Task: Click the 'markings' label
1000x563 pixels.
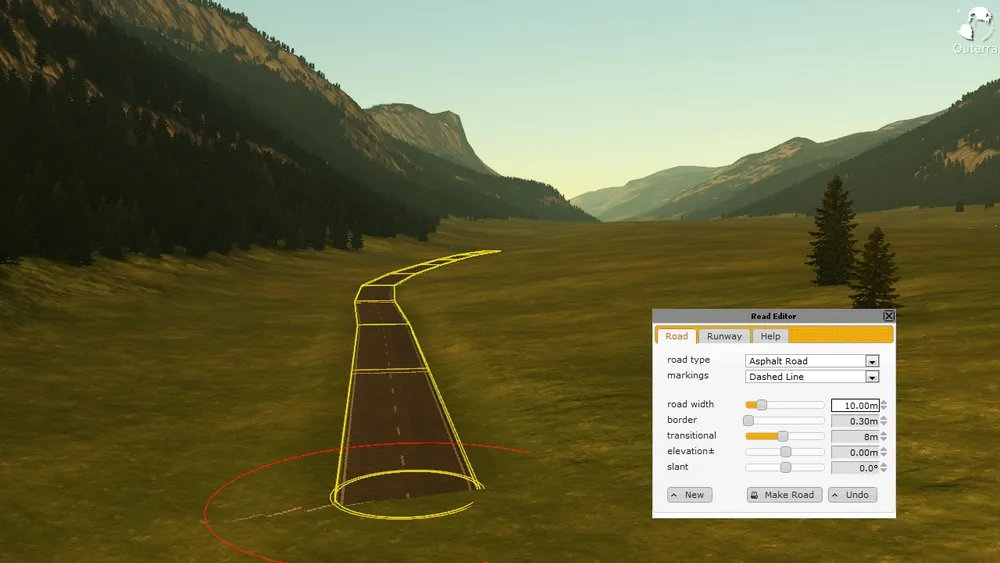Action: point(688,375)
